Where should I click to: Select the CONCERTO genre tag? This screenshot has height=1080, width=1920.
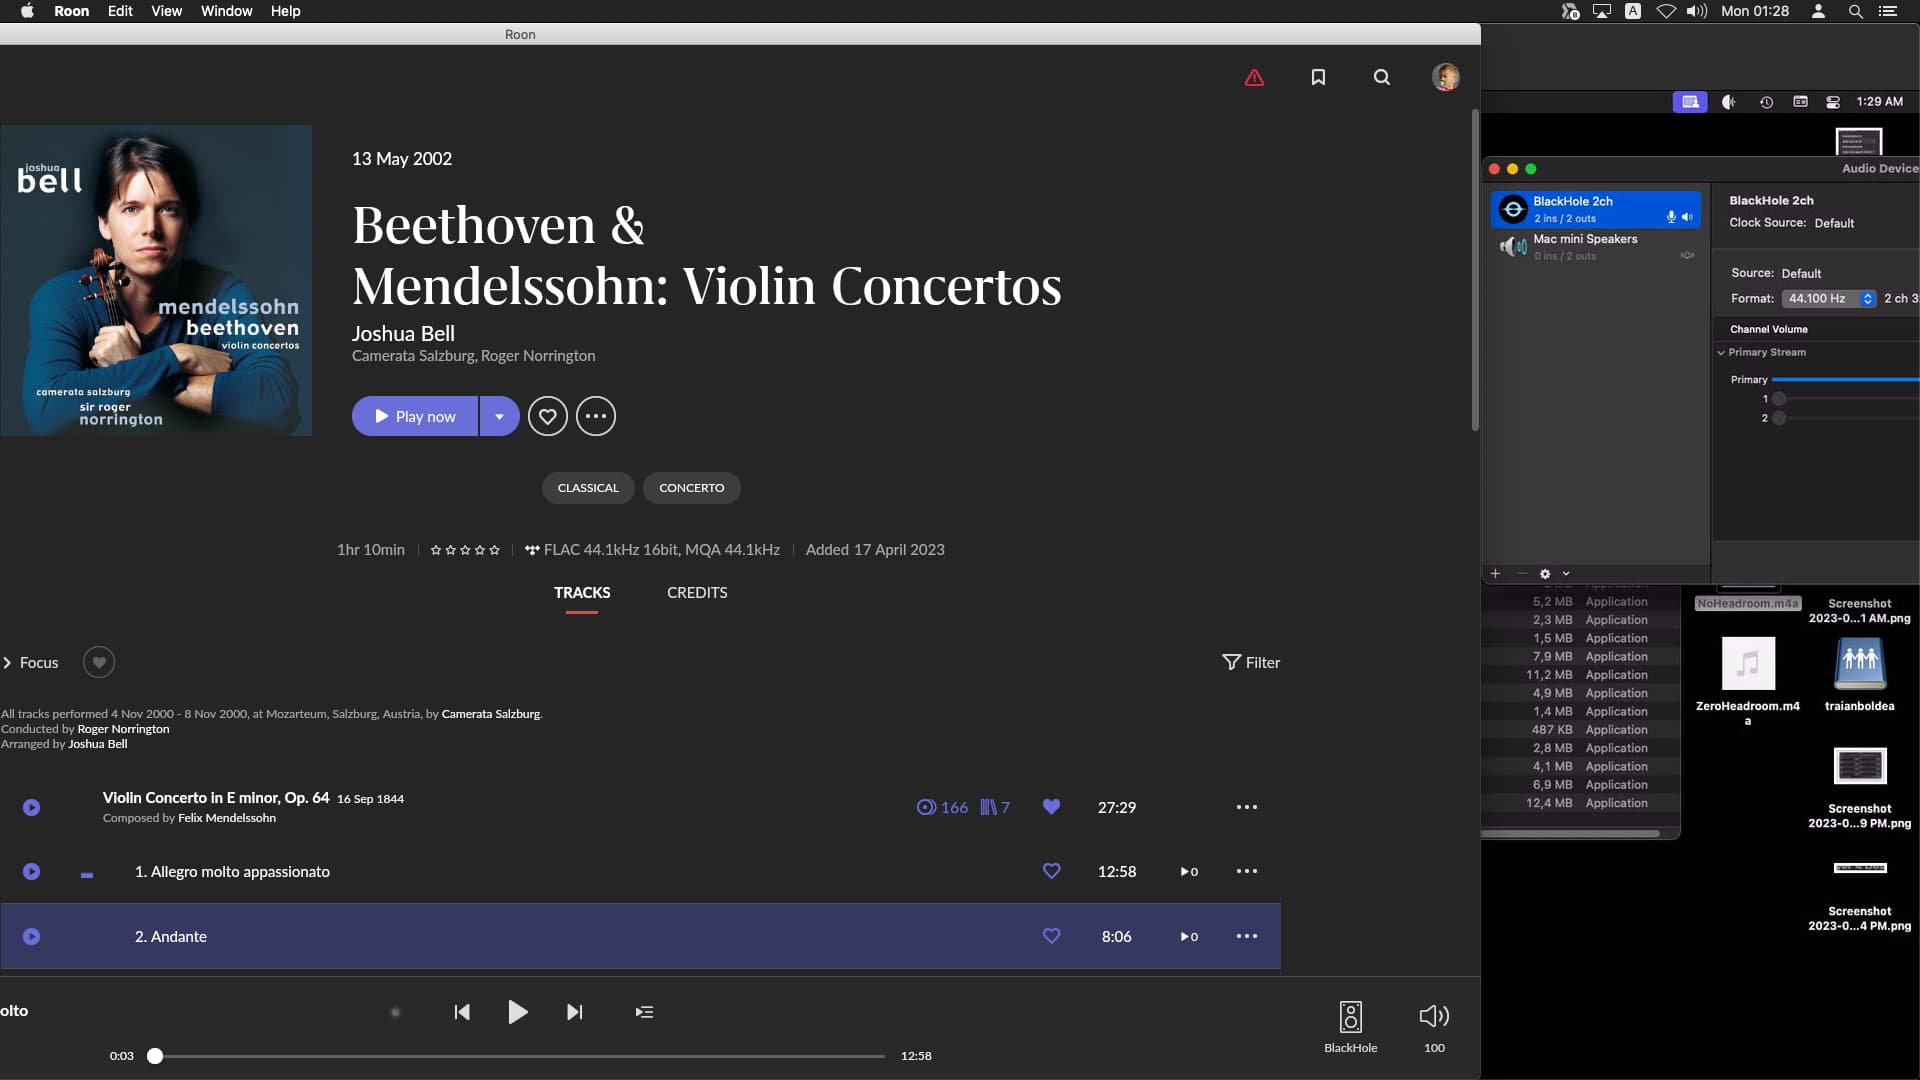pos(691,488)
